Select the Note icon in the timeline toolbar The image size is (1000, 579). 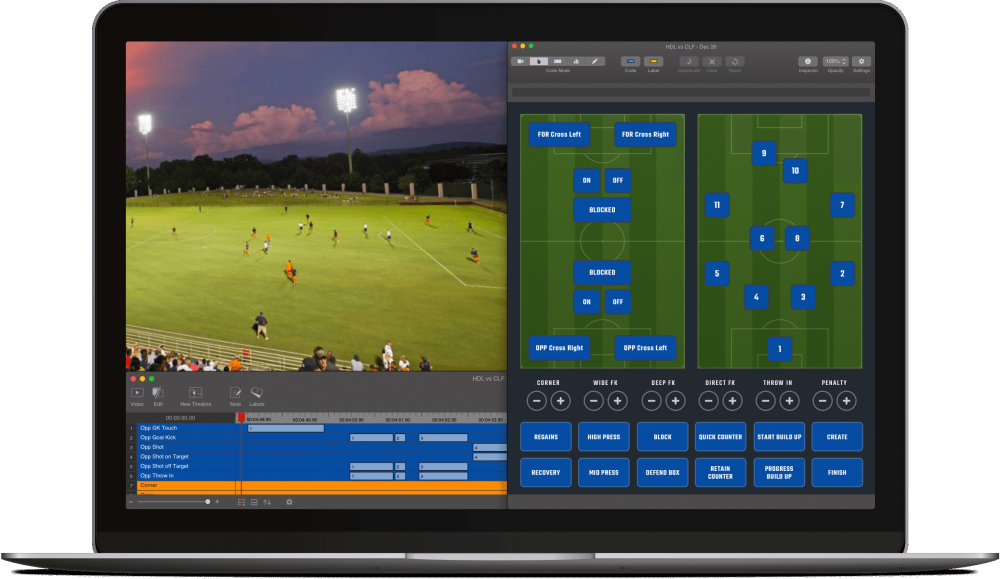236,393
